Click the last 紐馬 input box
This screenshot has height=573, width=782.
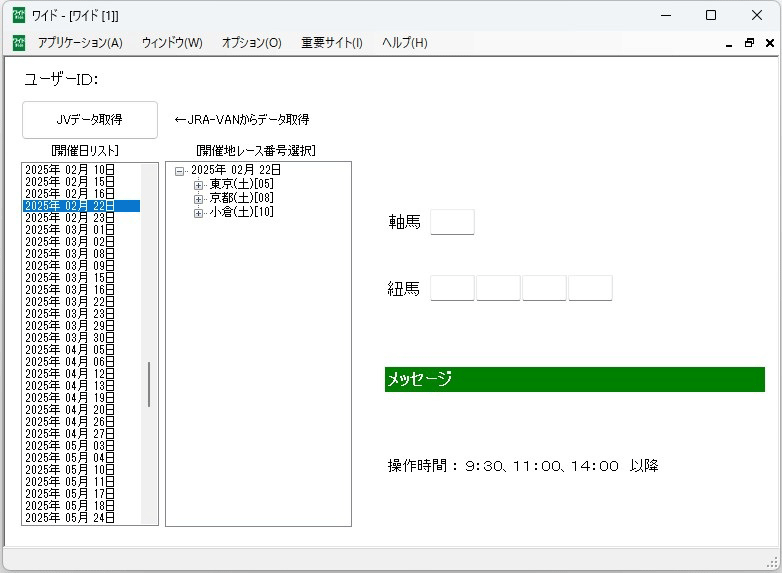point(590,289)
